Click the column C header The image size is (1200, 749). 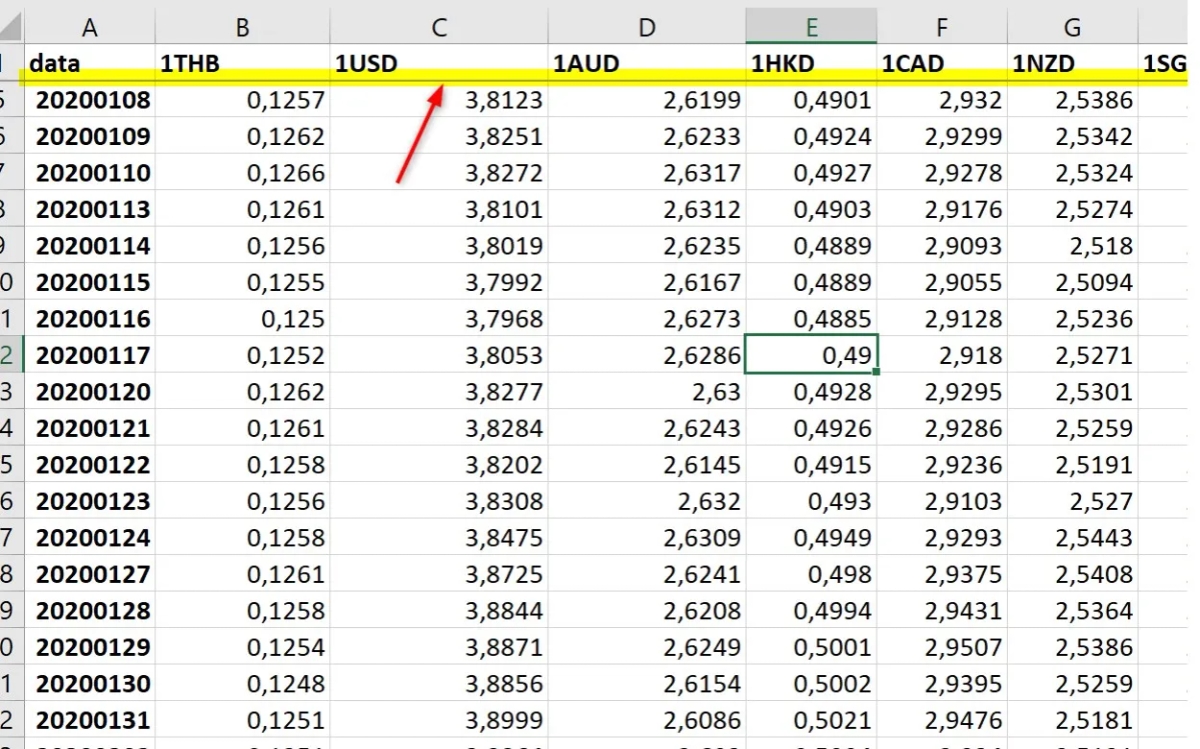438,28
